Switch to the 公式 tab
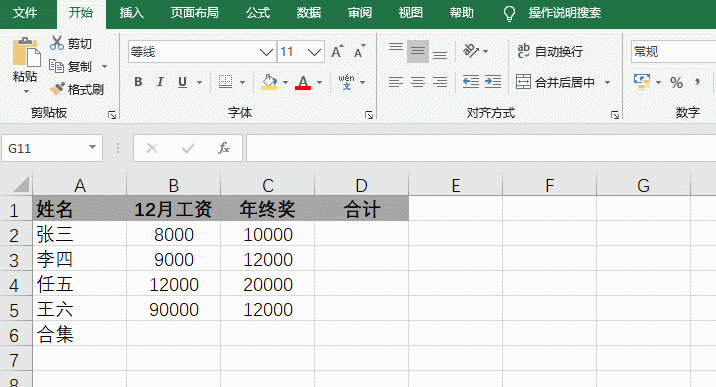716x387 pixels. pyautogui.click(x=258, y=13)
